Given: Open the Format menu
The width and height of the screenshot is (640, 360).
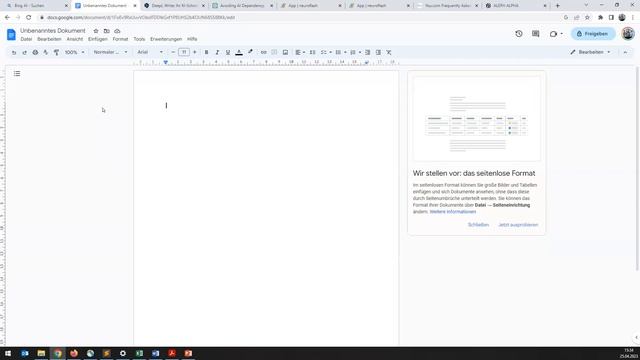Looking at the screenshot, I should tap(120, 39).
